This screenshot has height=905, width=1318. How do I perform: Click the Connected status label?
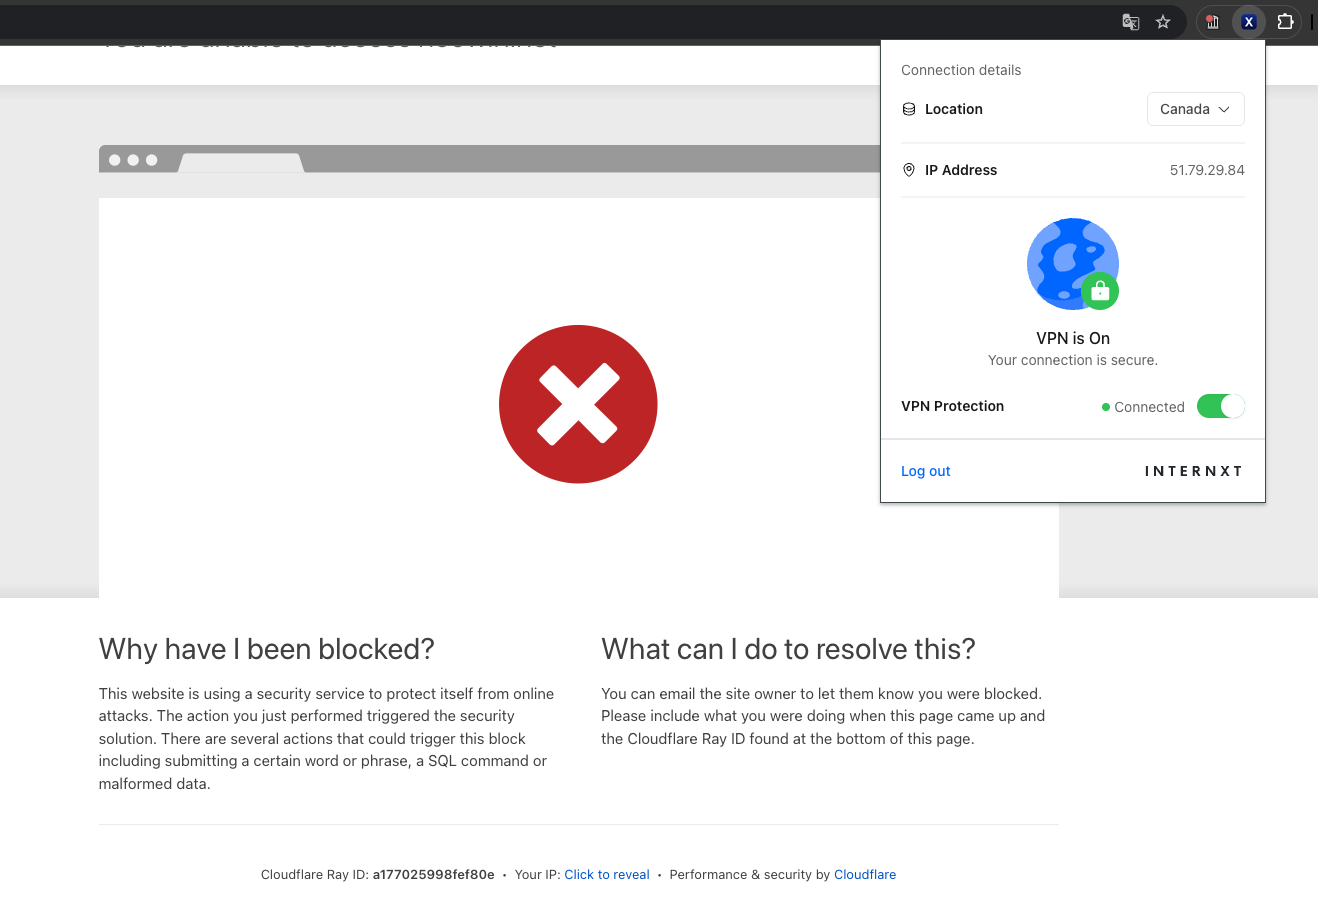1143,407
